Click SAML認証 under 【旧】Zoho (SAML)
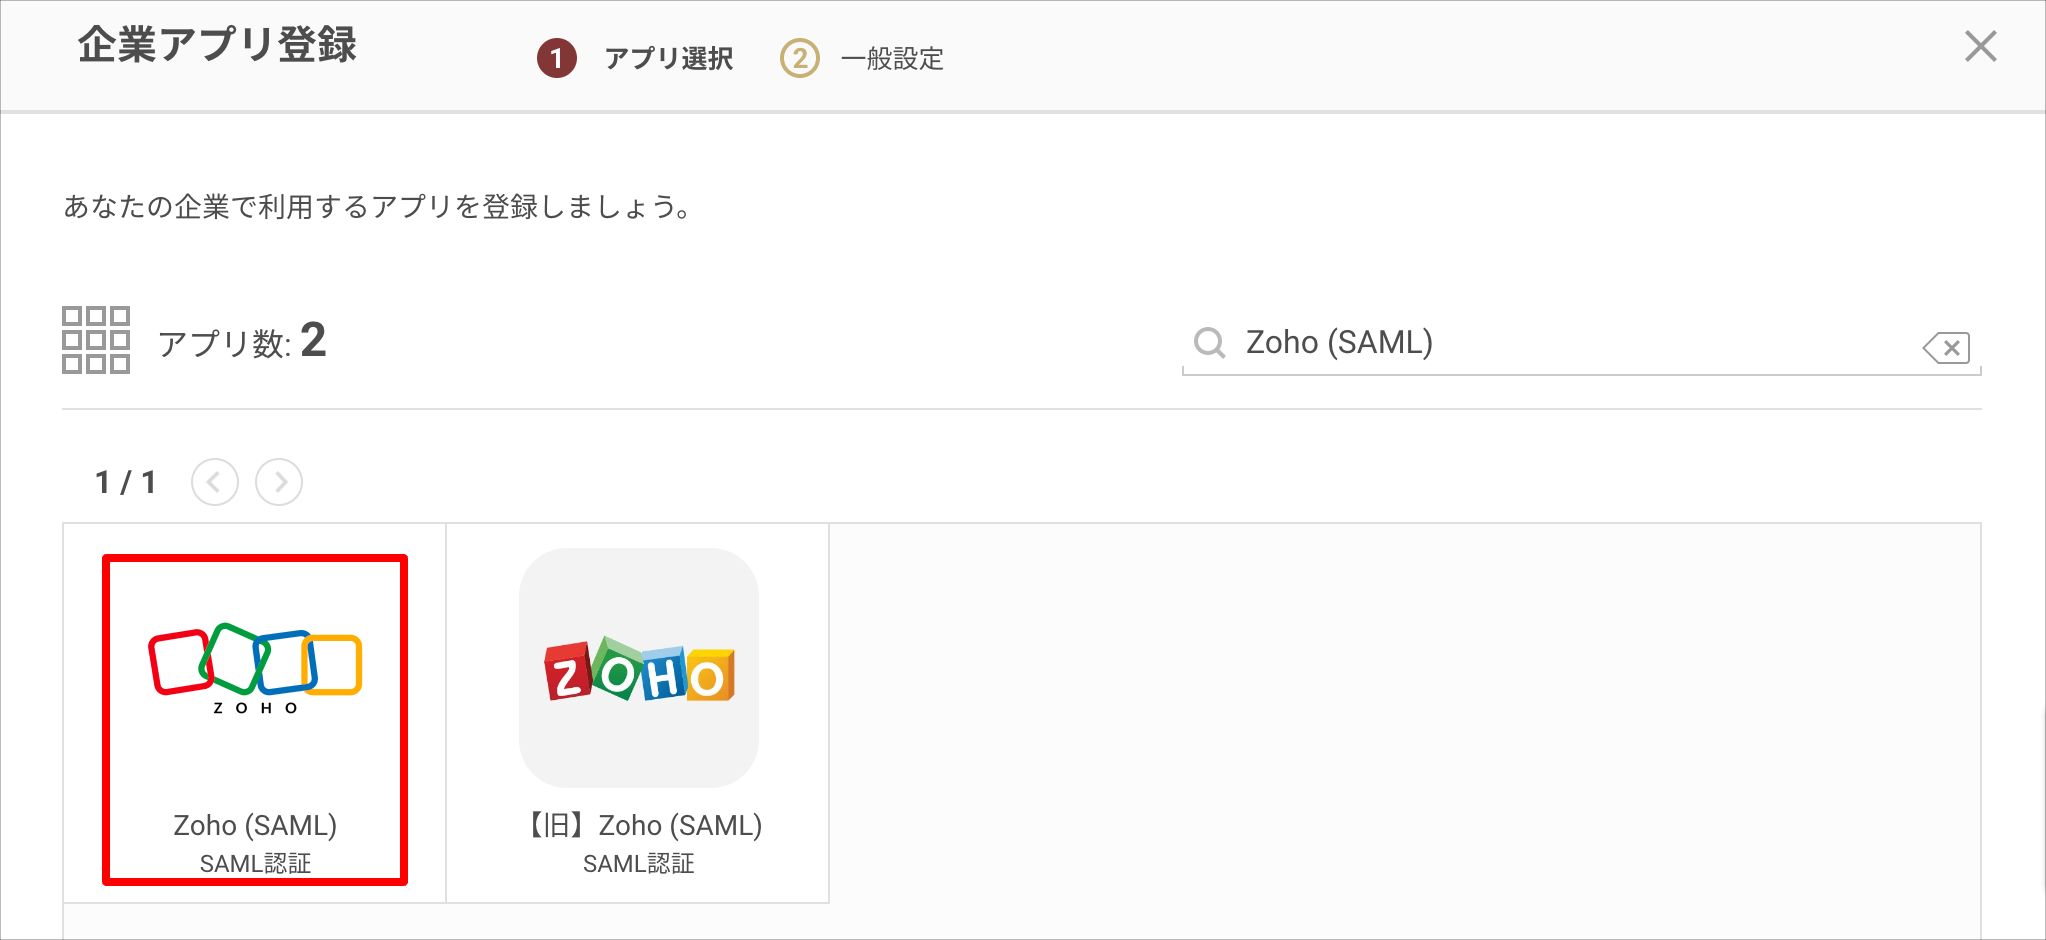This screenshot has height=940, width=2046. (x=639, y=863)
